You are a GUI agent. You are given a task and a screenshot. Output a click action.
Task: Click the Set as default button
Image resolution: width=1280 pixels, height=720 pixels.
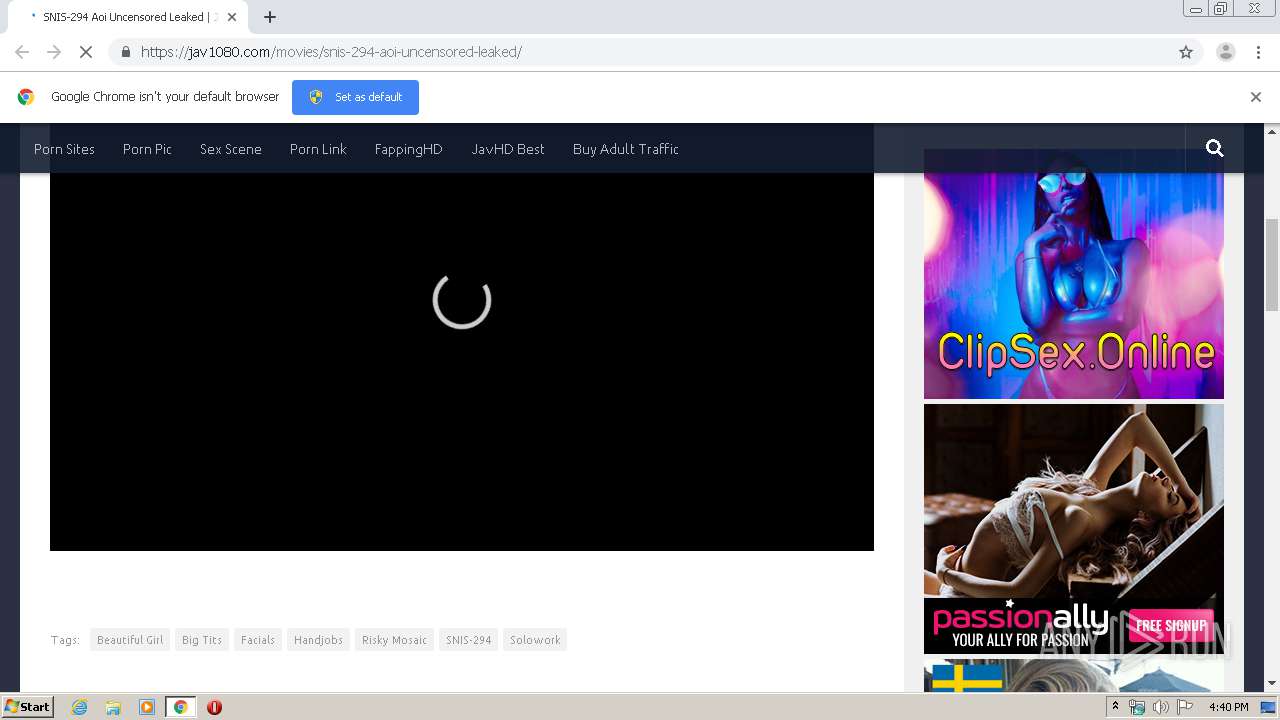pyautogui.click(x=355, y=97)
